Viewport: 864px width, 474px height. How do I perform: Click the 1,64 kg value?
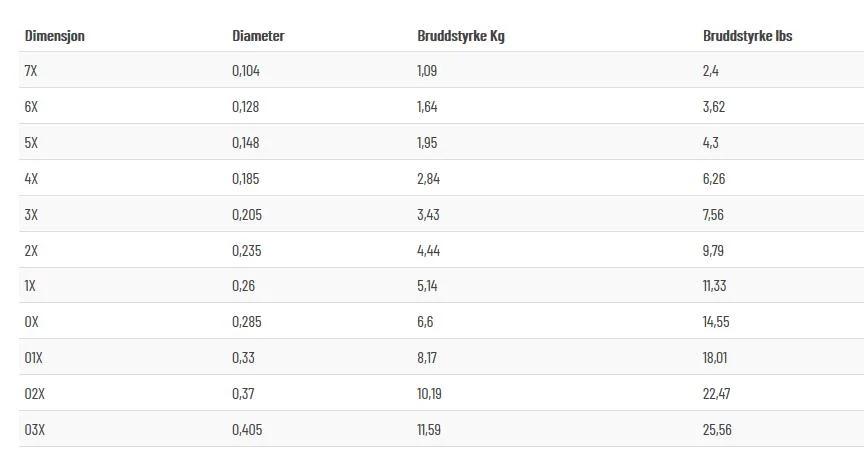tap(427, 106)
